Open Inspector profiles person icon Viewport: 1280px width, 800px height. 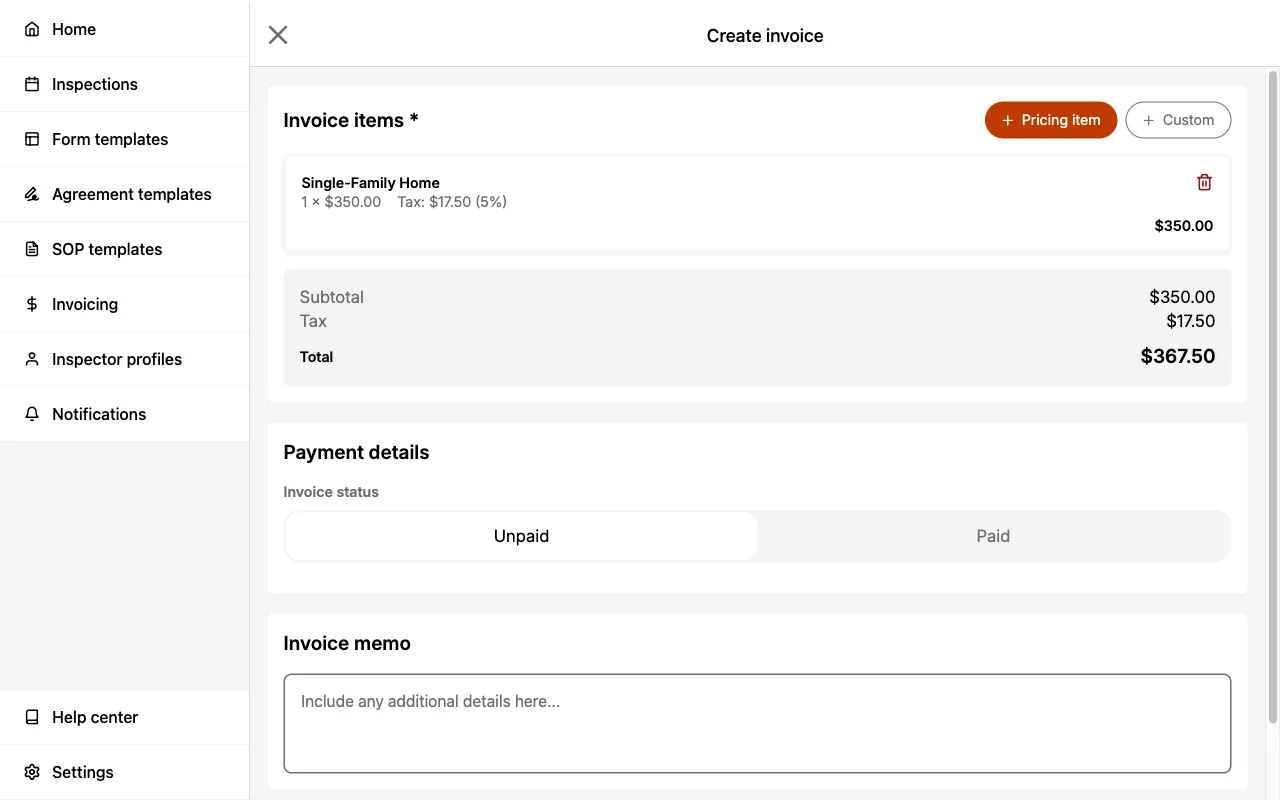click(31, 359)
